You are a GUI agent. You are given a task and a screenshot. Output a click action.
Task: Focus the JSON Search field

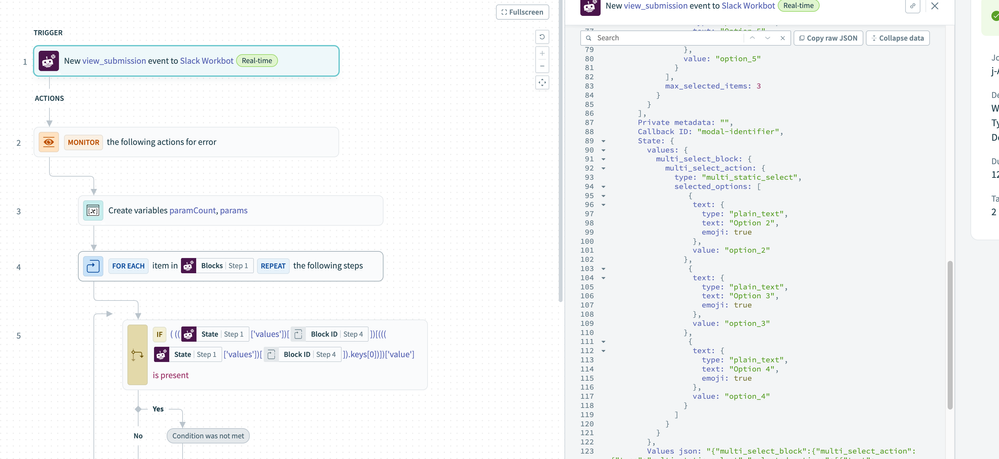click(663, 38)
